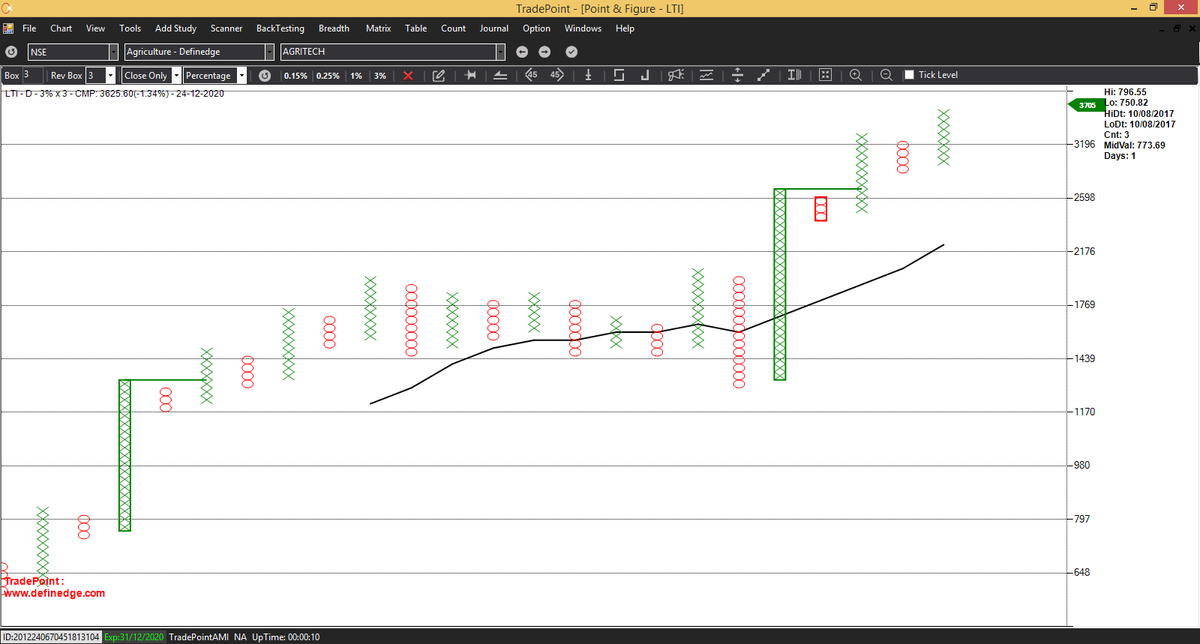
Task: Set box size to 0.25%
Action: 328,75
